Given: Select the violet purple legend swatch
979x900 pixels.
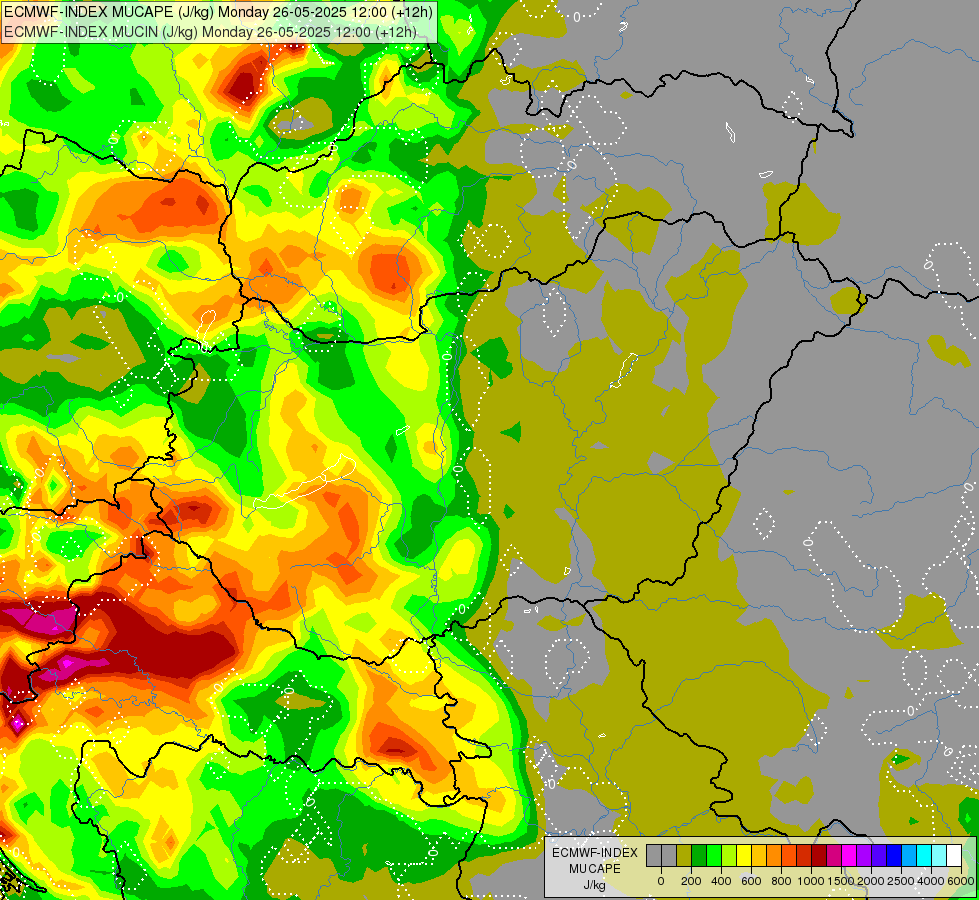Looking at the screenshot, I should [x=865, y=855].
